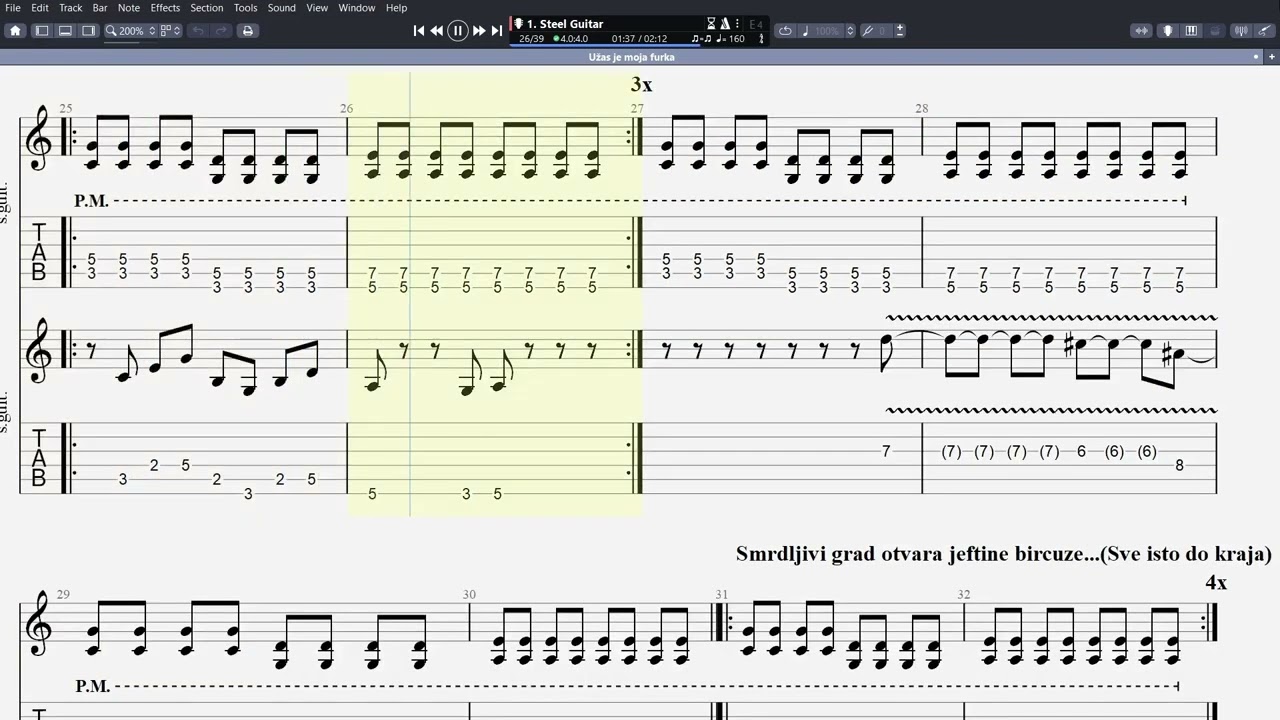Viewport: 1280px width, 720px height.
Task: Adjust the 100% relative speed stepper
Action: click(x=850, y=31)
